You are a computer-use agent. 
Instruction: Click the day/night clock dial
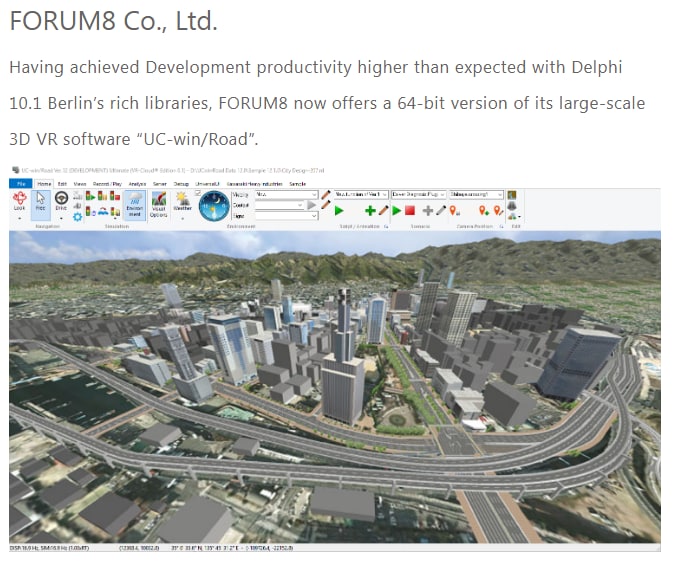[x=214, y=206]
